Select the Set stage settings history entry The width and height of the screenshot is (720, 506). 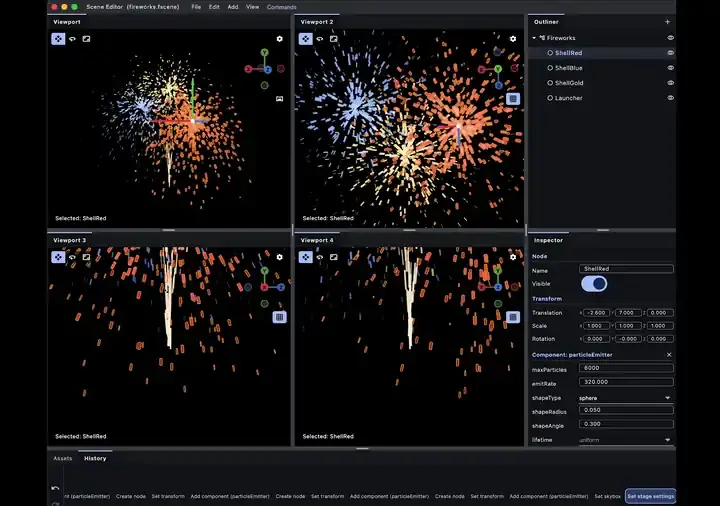651,496
